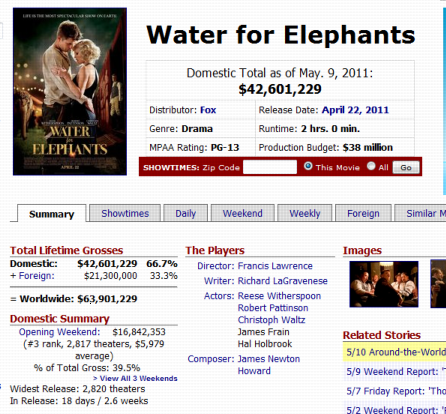446x414 pixels.
Task: Open Reese Witherspoon's actor page link
Action: click(x=279, y=296)
